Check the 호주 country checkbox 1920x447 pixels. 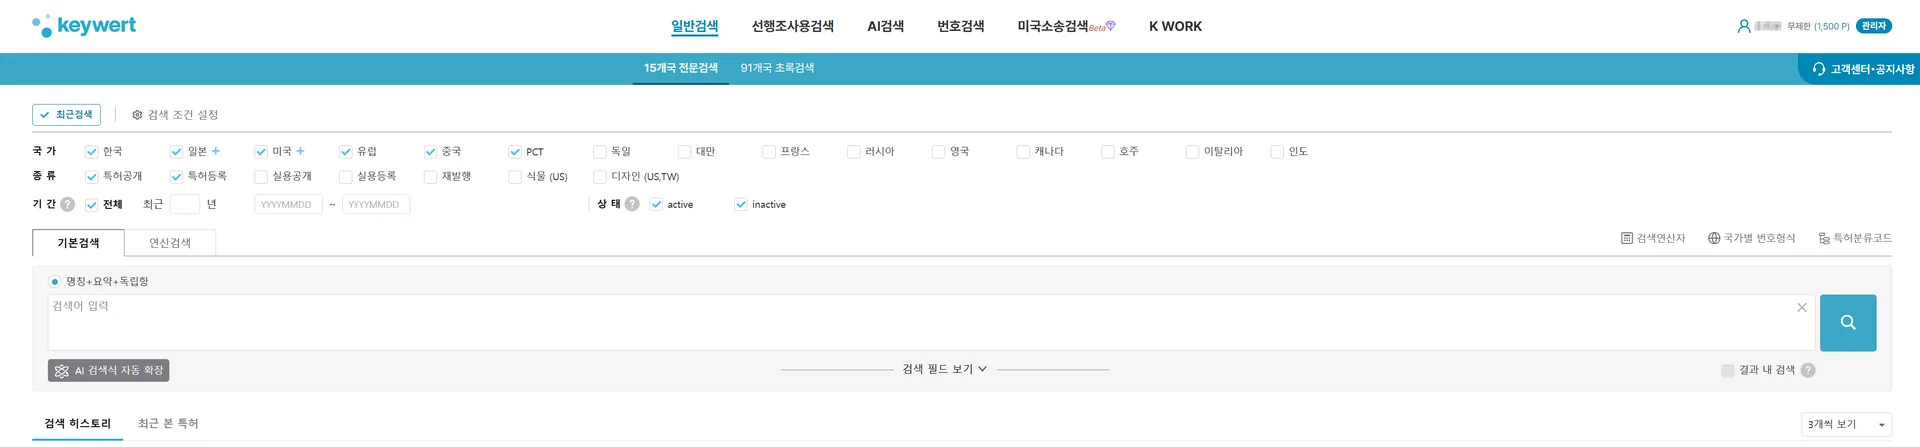[1107, 152]
